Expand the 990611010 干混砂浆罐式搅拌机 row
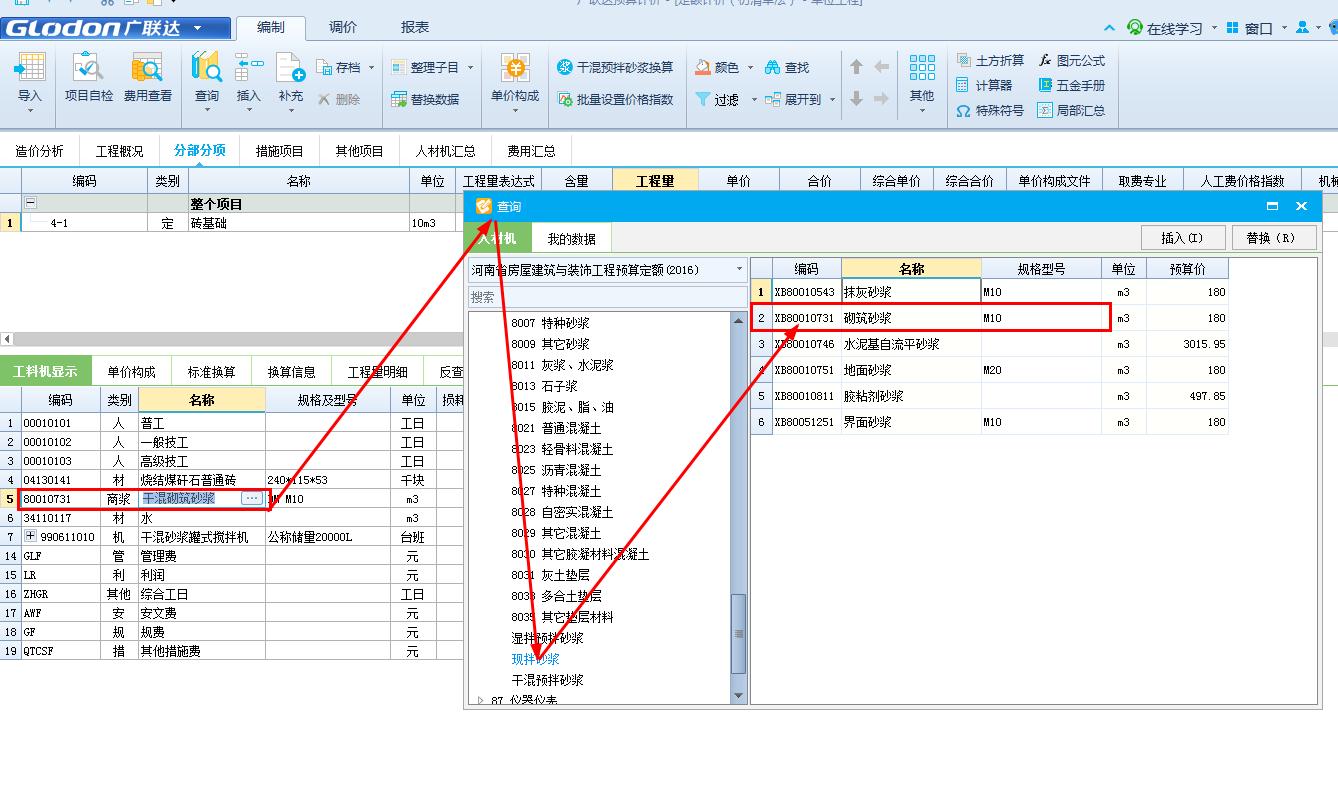 [x=30, y=537]
